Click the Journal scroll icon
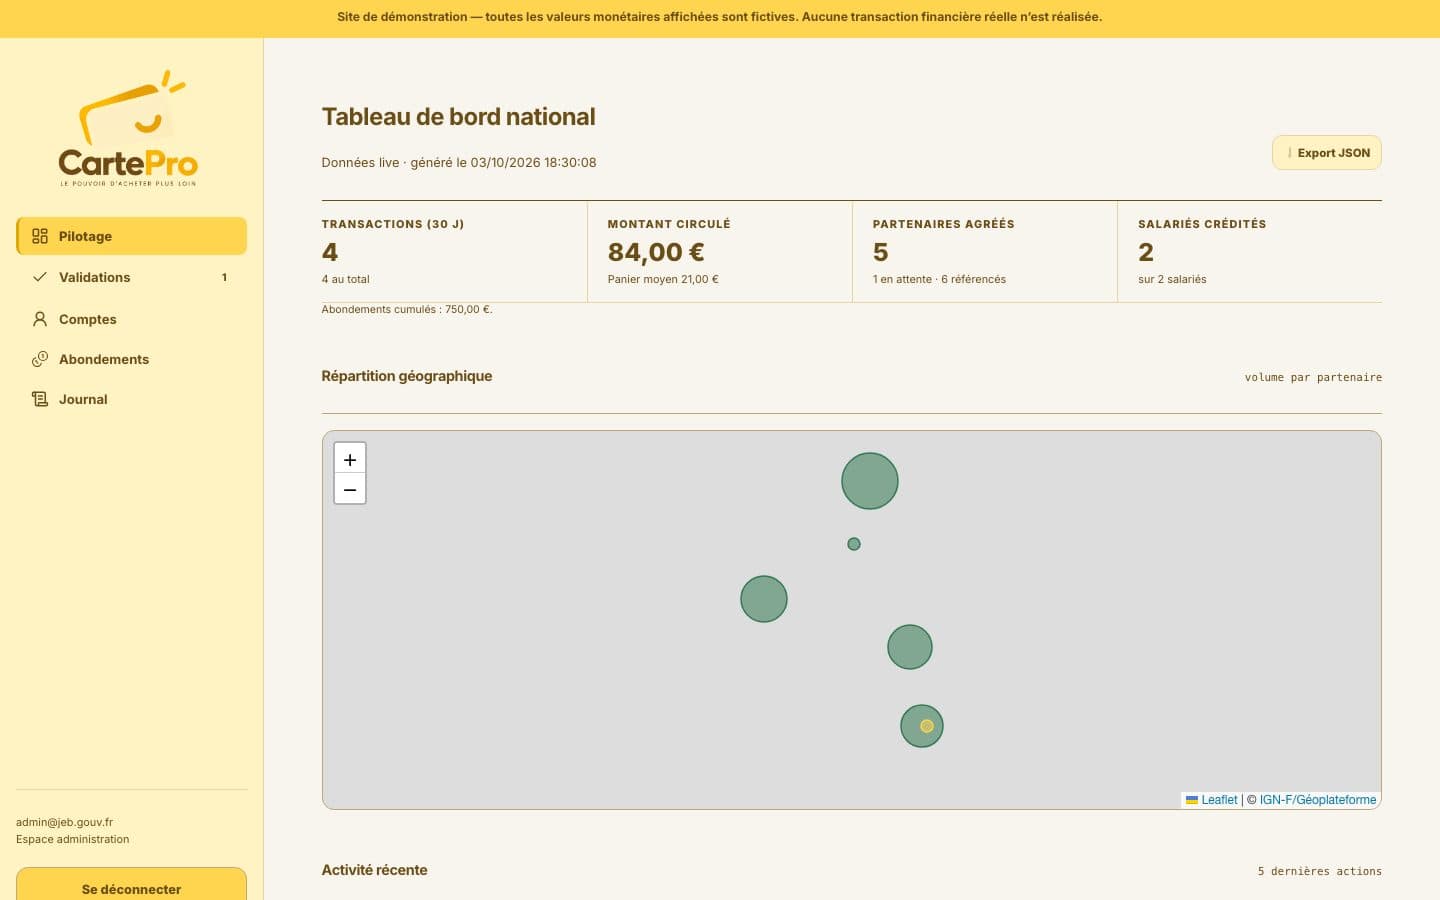The height and width of the screenshot is (900, 1440). click(40, 399)
